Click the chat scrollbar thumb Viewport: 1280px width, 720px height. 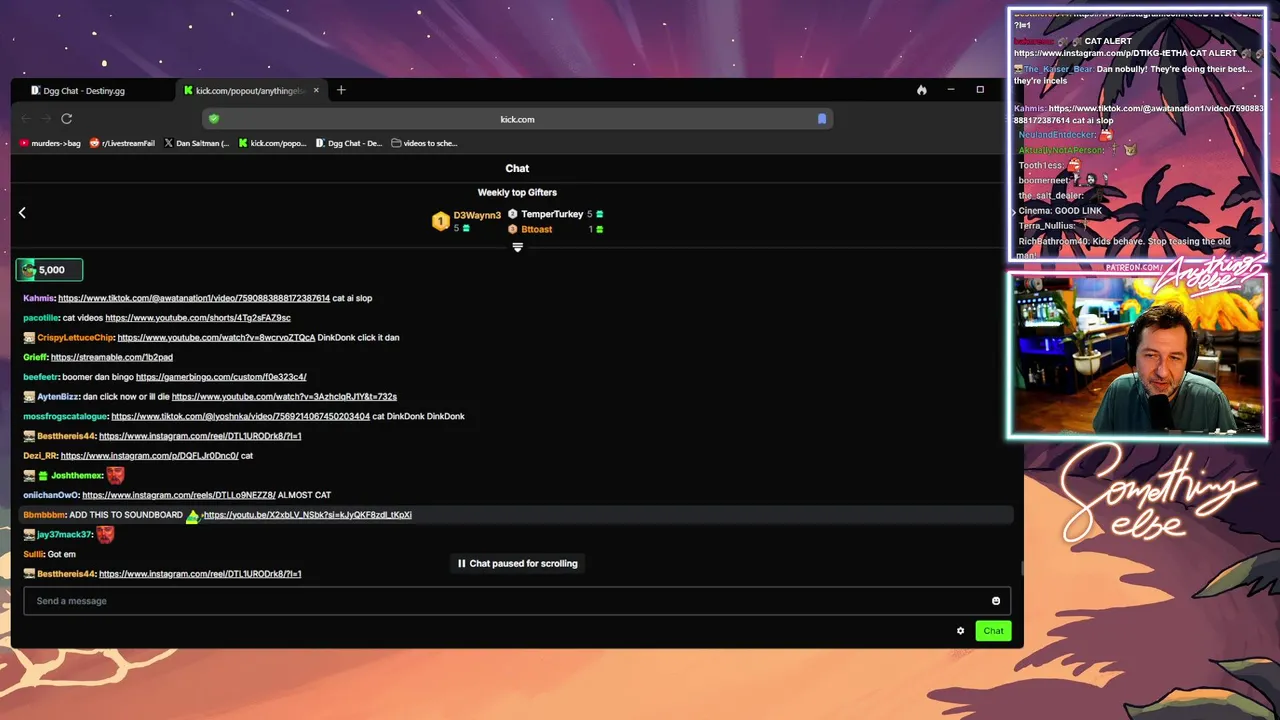coord(1021,568)
